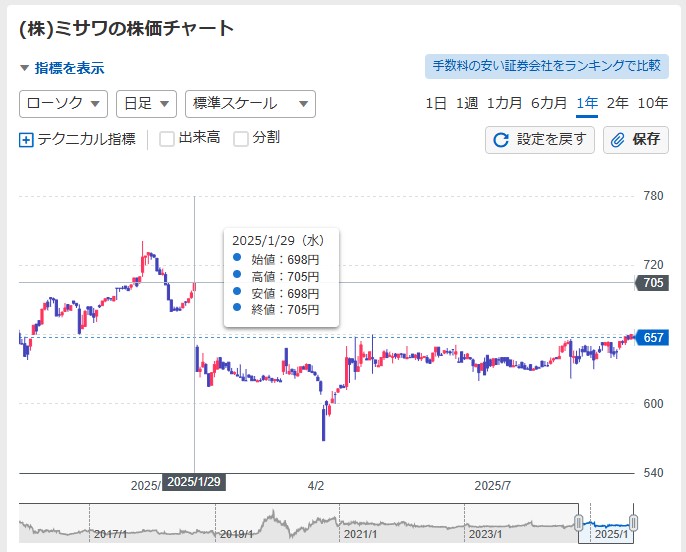
Task: Open the 手数料の安い証券会社 ranking link
Action: [x=546, y=66]
